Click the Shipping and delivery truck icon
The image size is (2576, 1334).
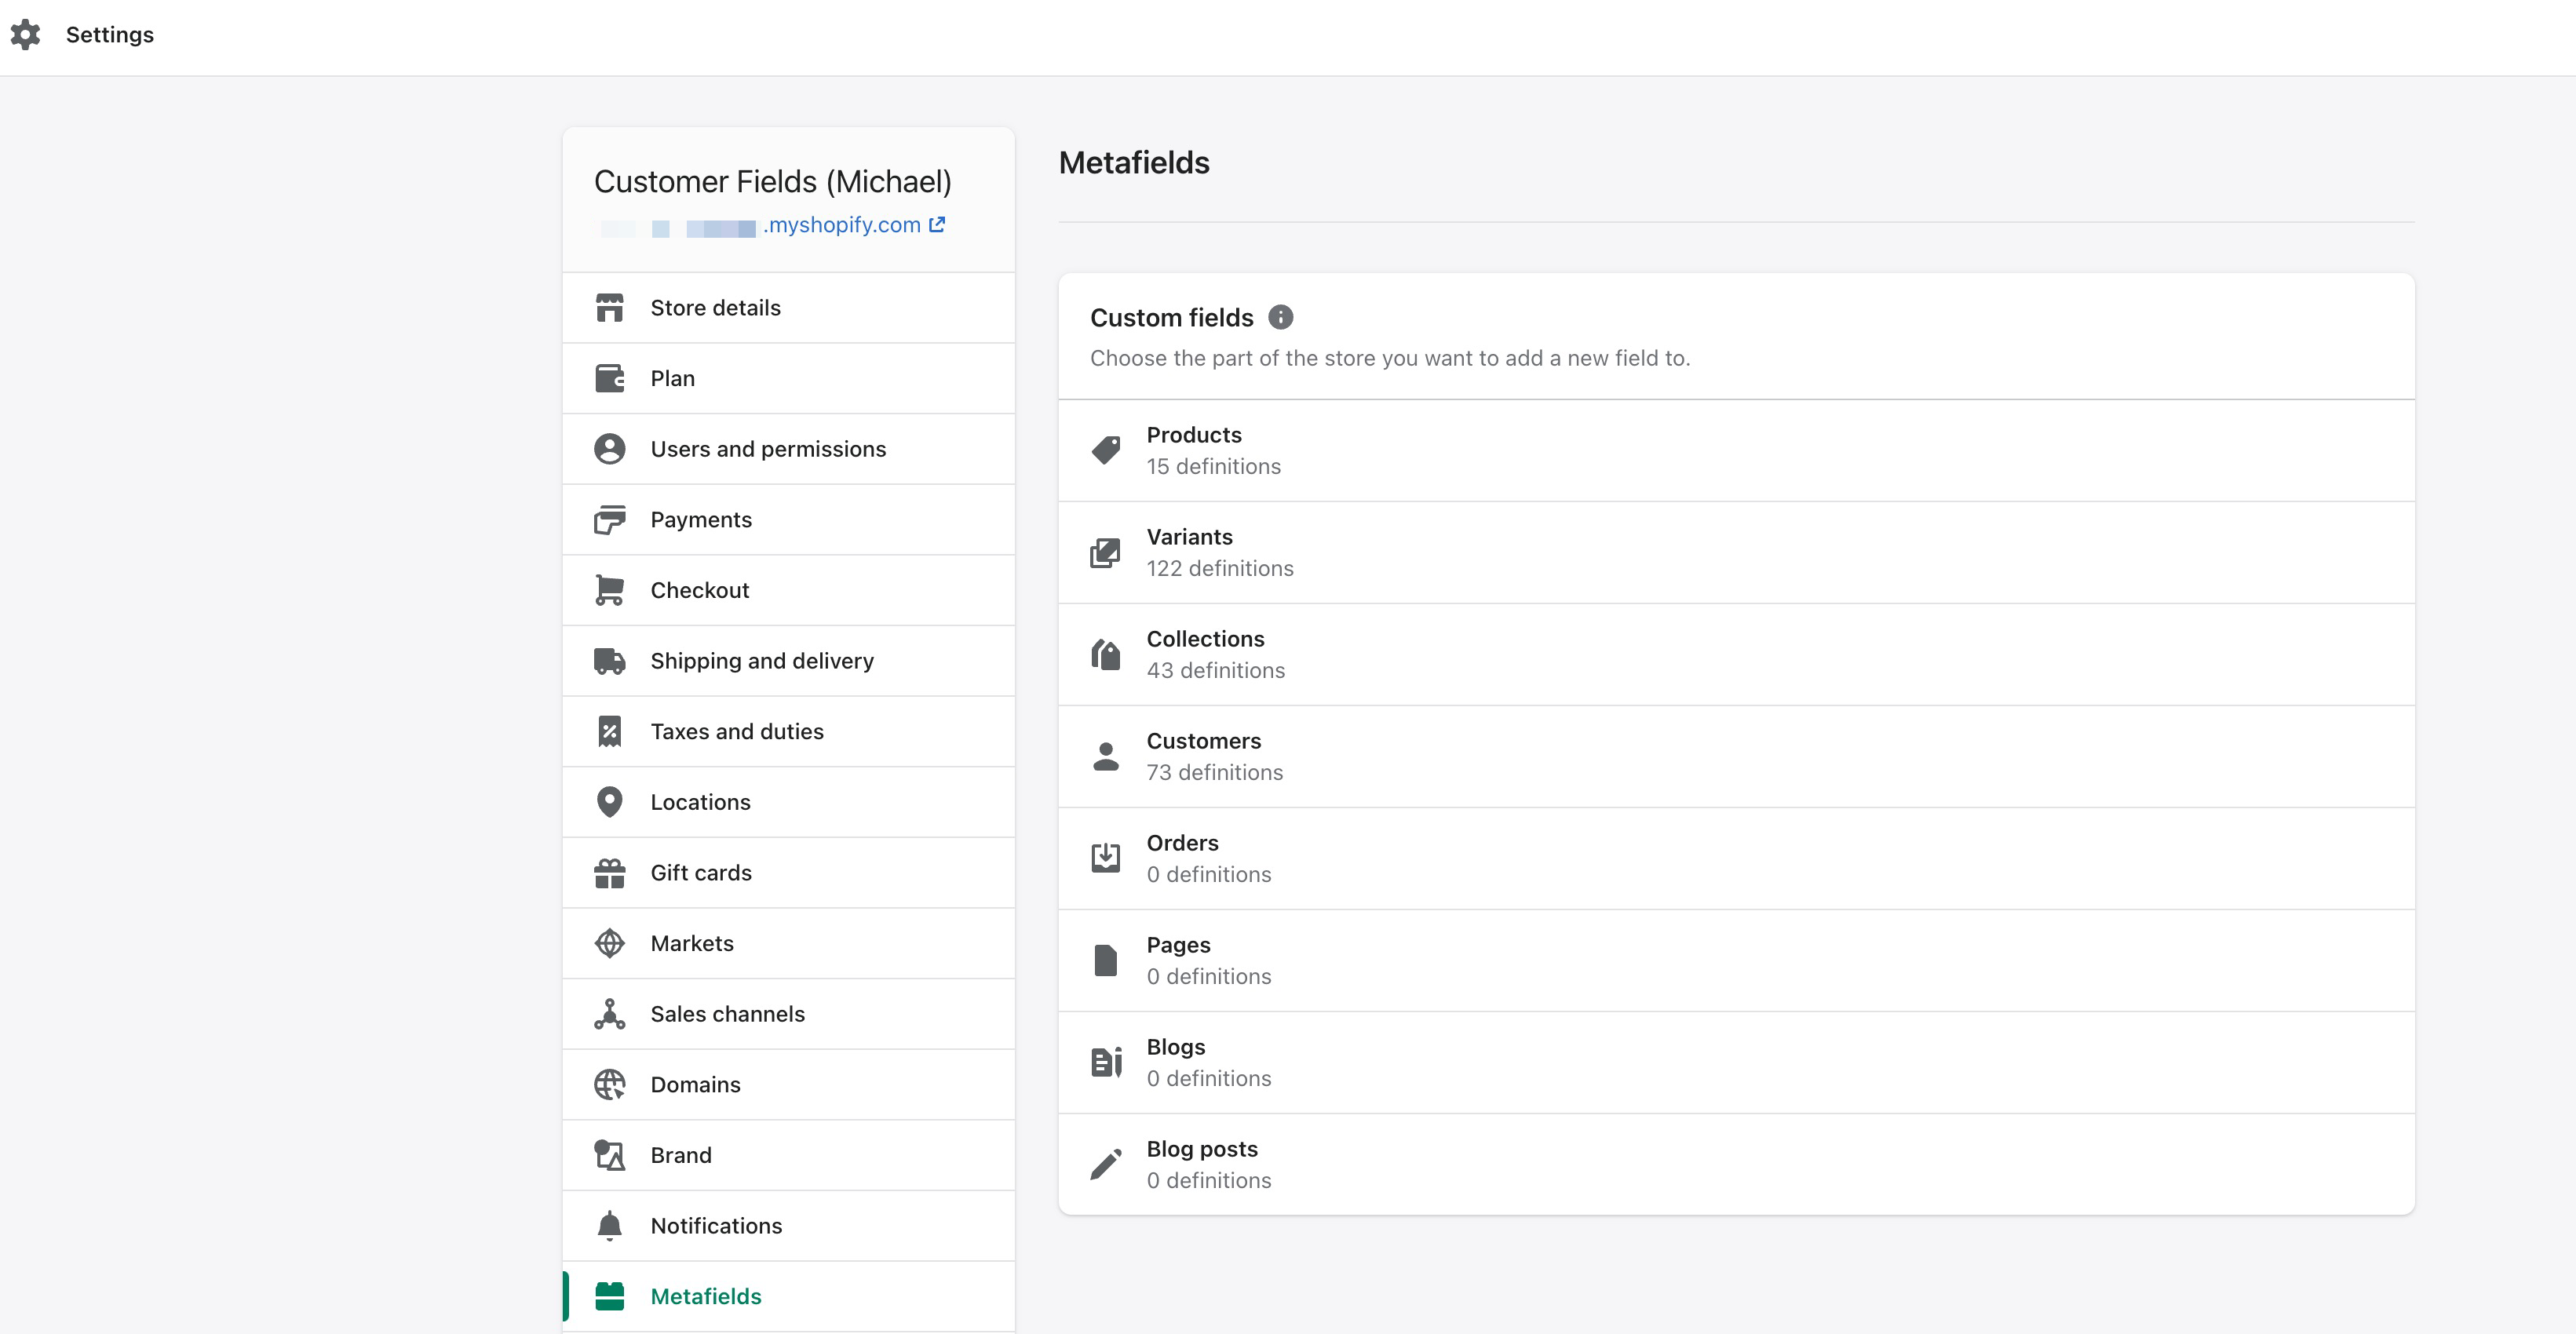609,661
